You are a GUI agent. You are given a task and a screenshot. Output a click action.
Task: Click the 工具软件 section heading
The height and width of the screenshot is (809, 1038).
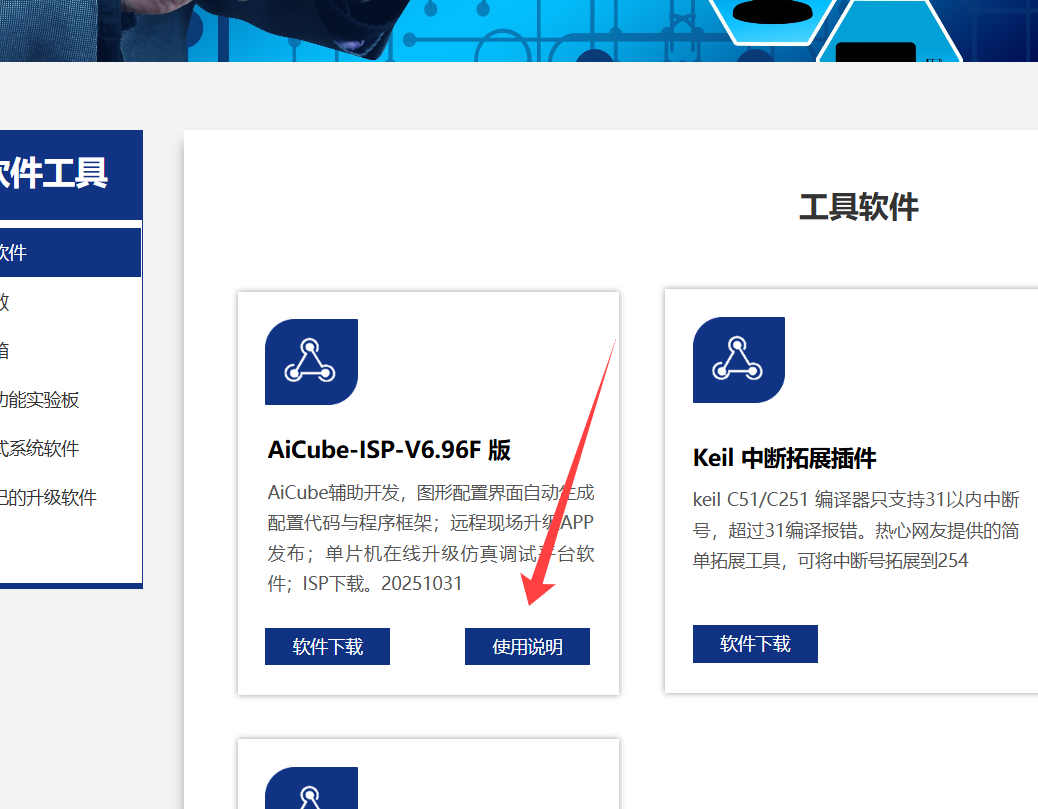point(858,208)
